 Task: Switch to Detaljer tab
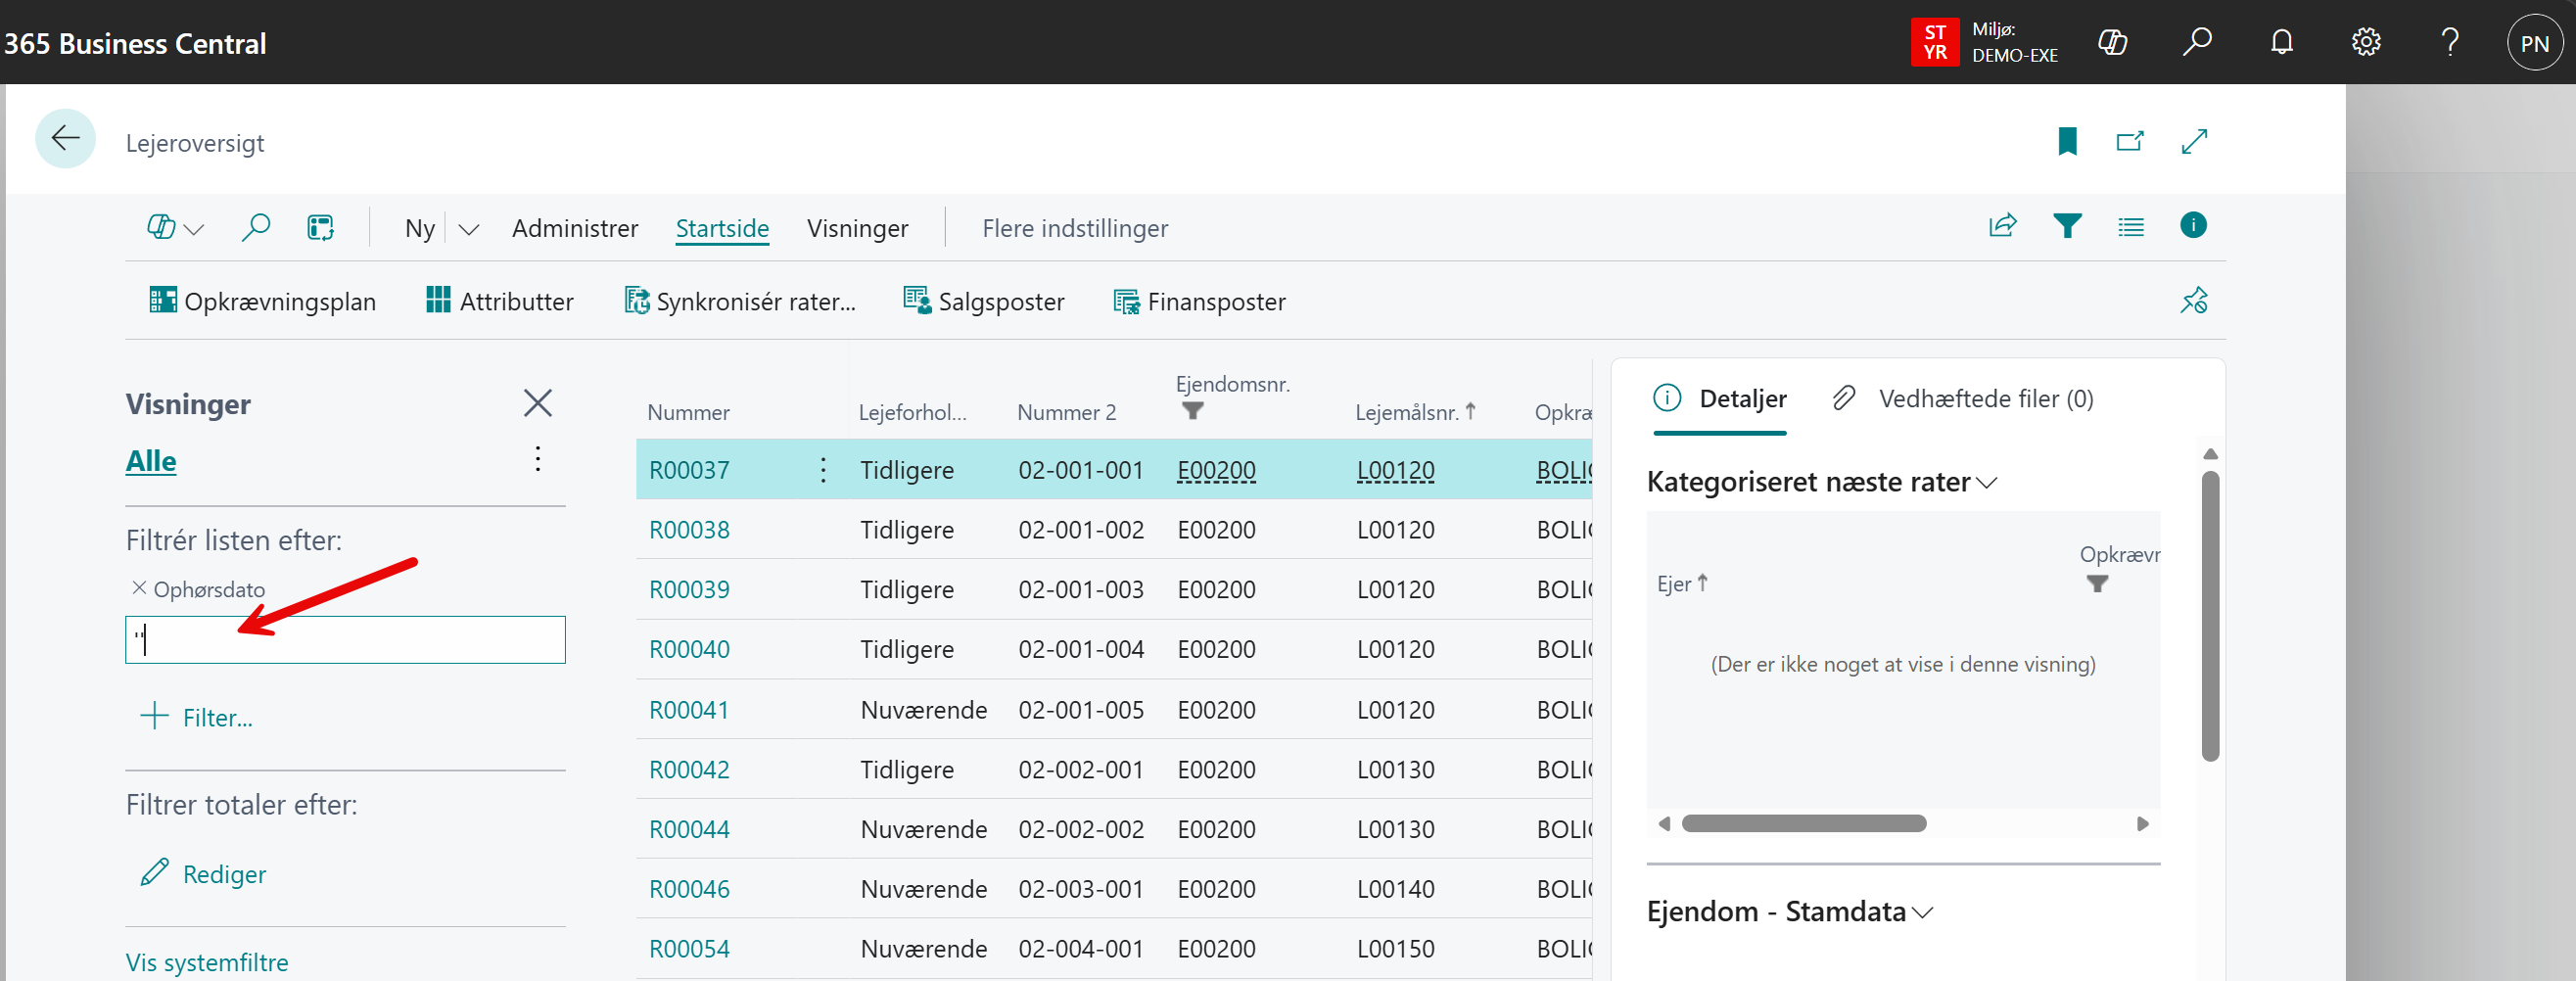tap(1720, 399)
